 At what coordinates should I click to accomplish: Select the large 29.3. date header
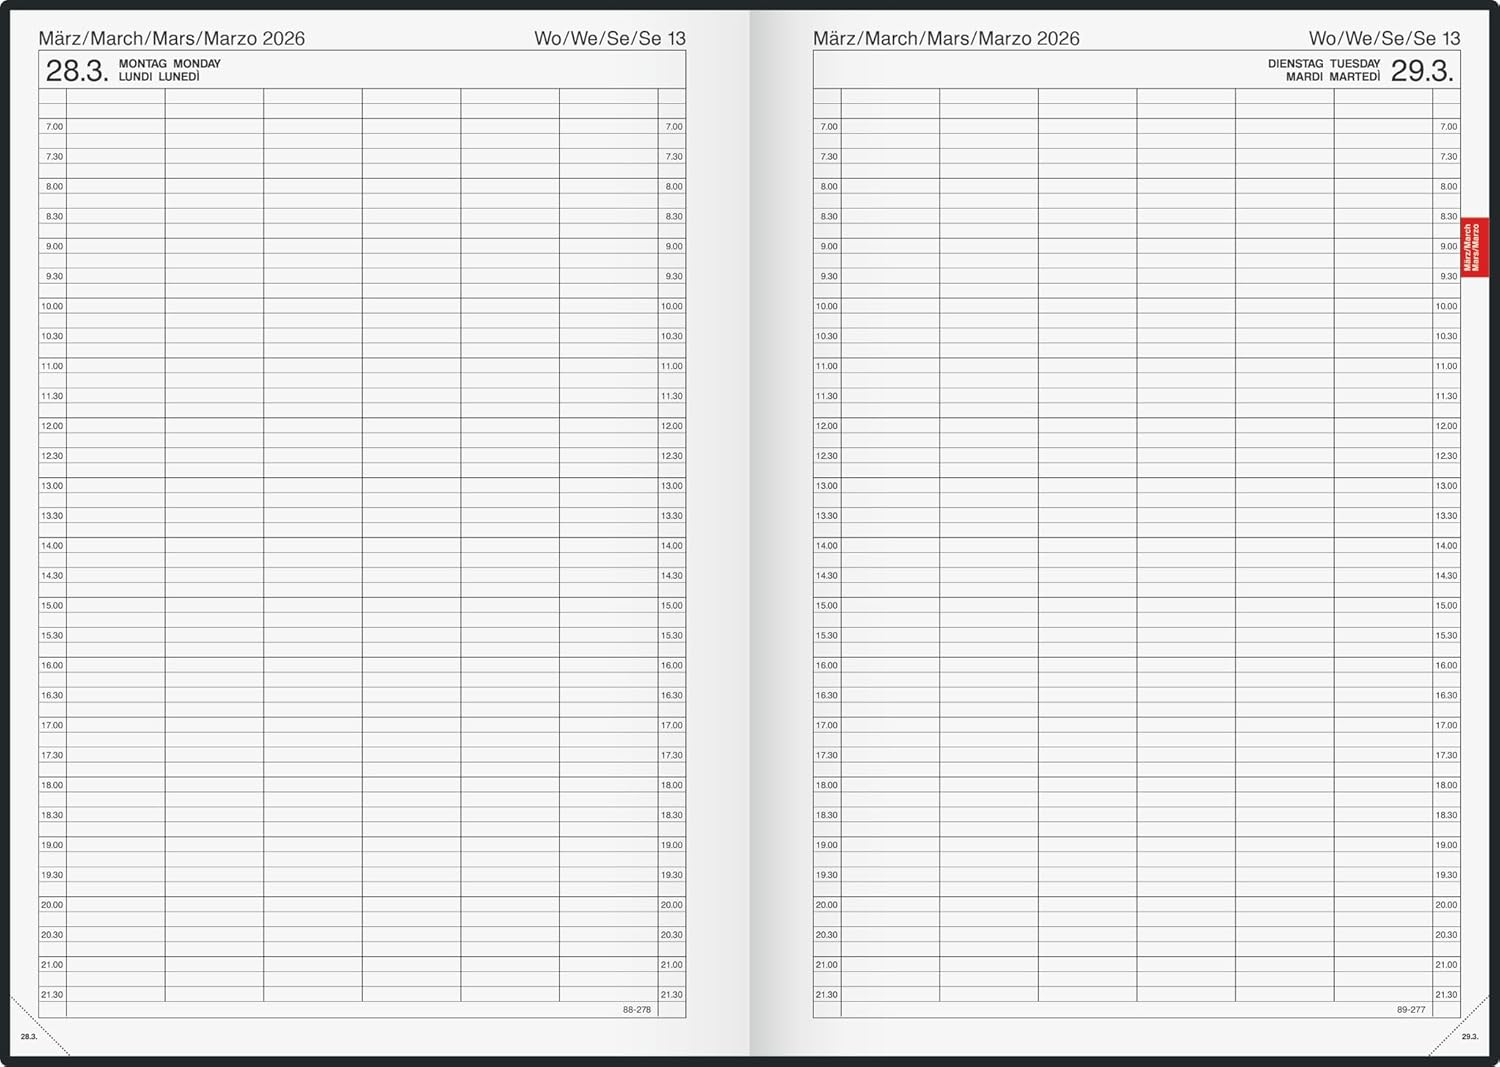1421,71
